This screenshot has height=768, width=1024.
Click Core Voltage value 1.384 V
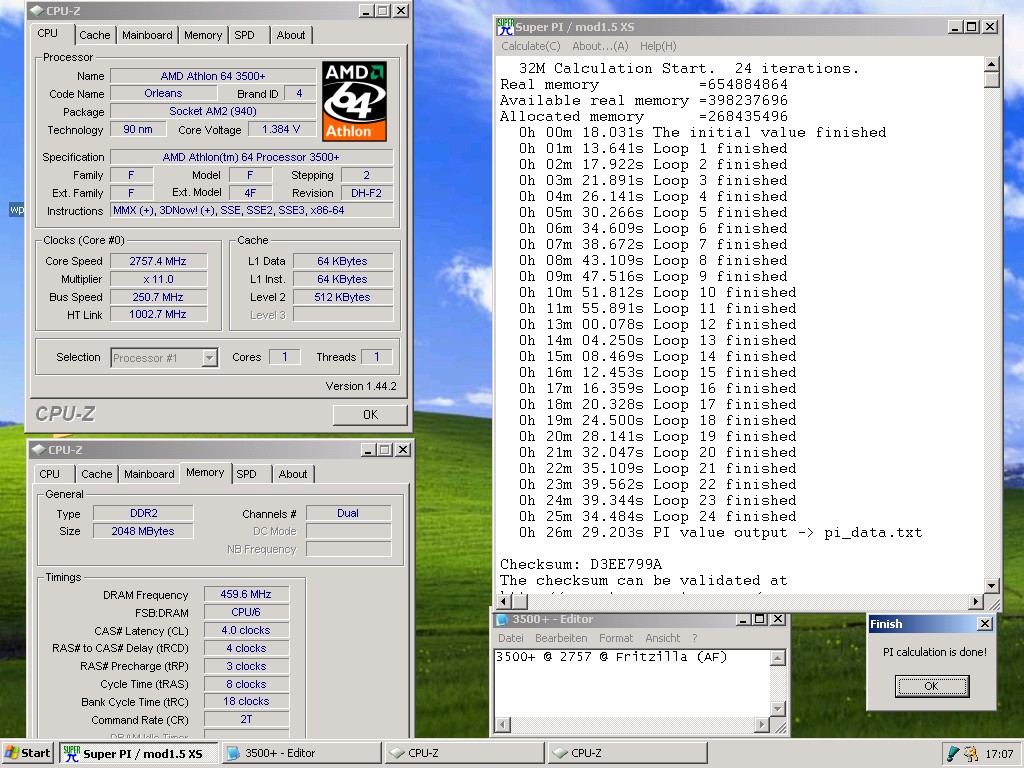pos(281,129)
